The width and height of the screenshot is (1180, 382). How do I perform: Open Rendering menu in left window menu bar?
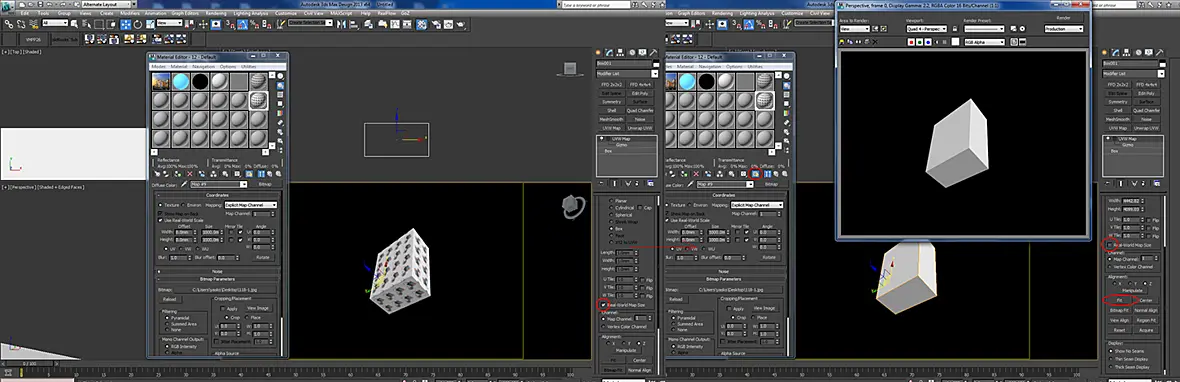(x=216, y=13)
